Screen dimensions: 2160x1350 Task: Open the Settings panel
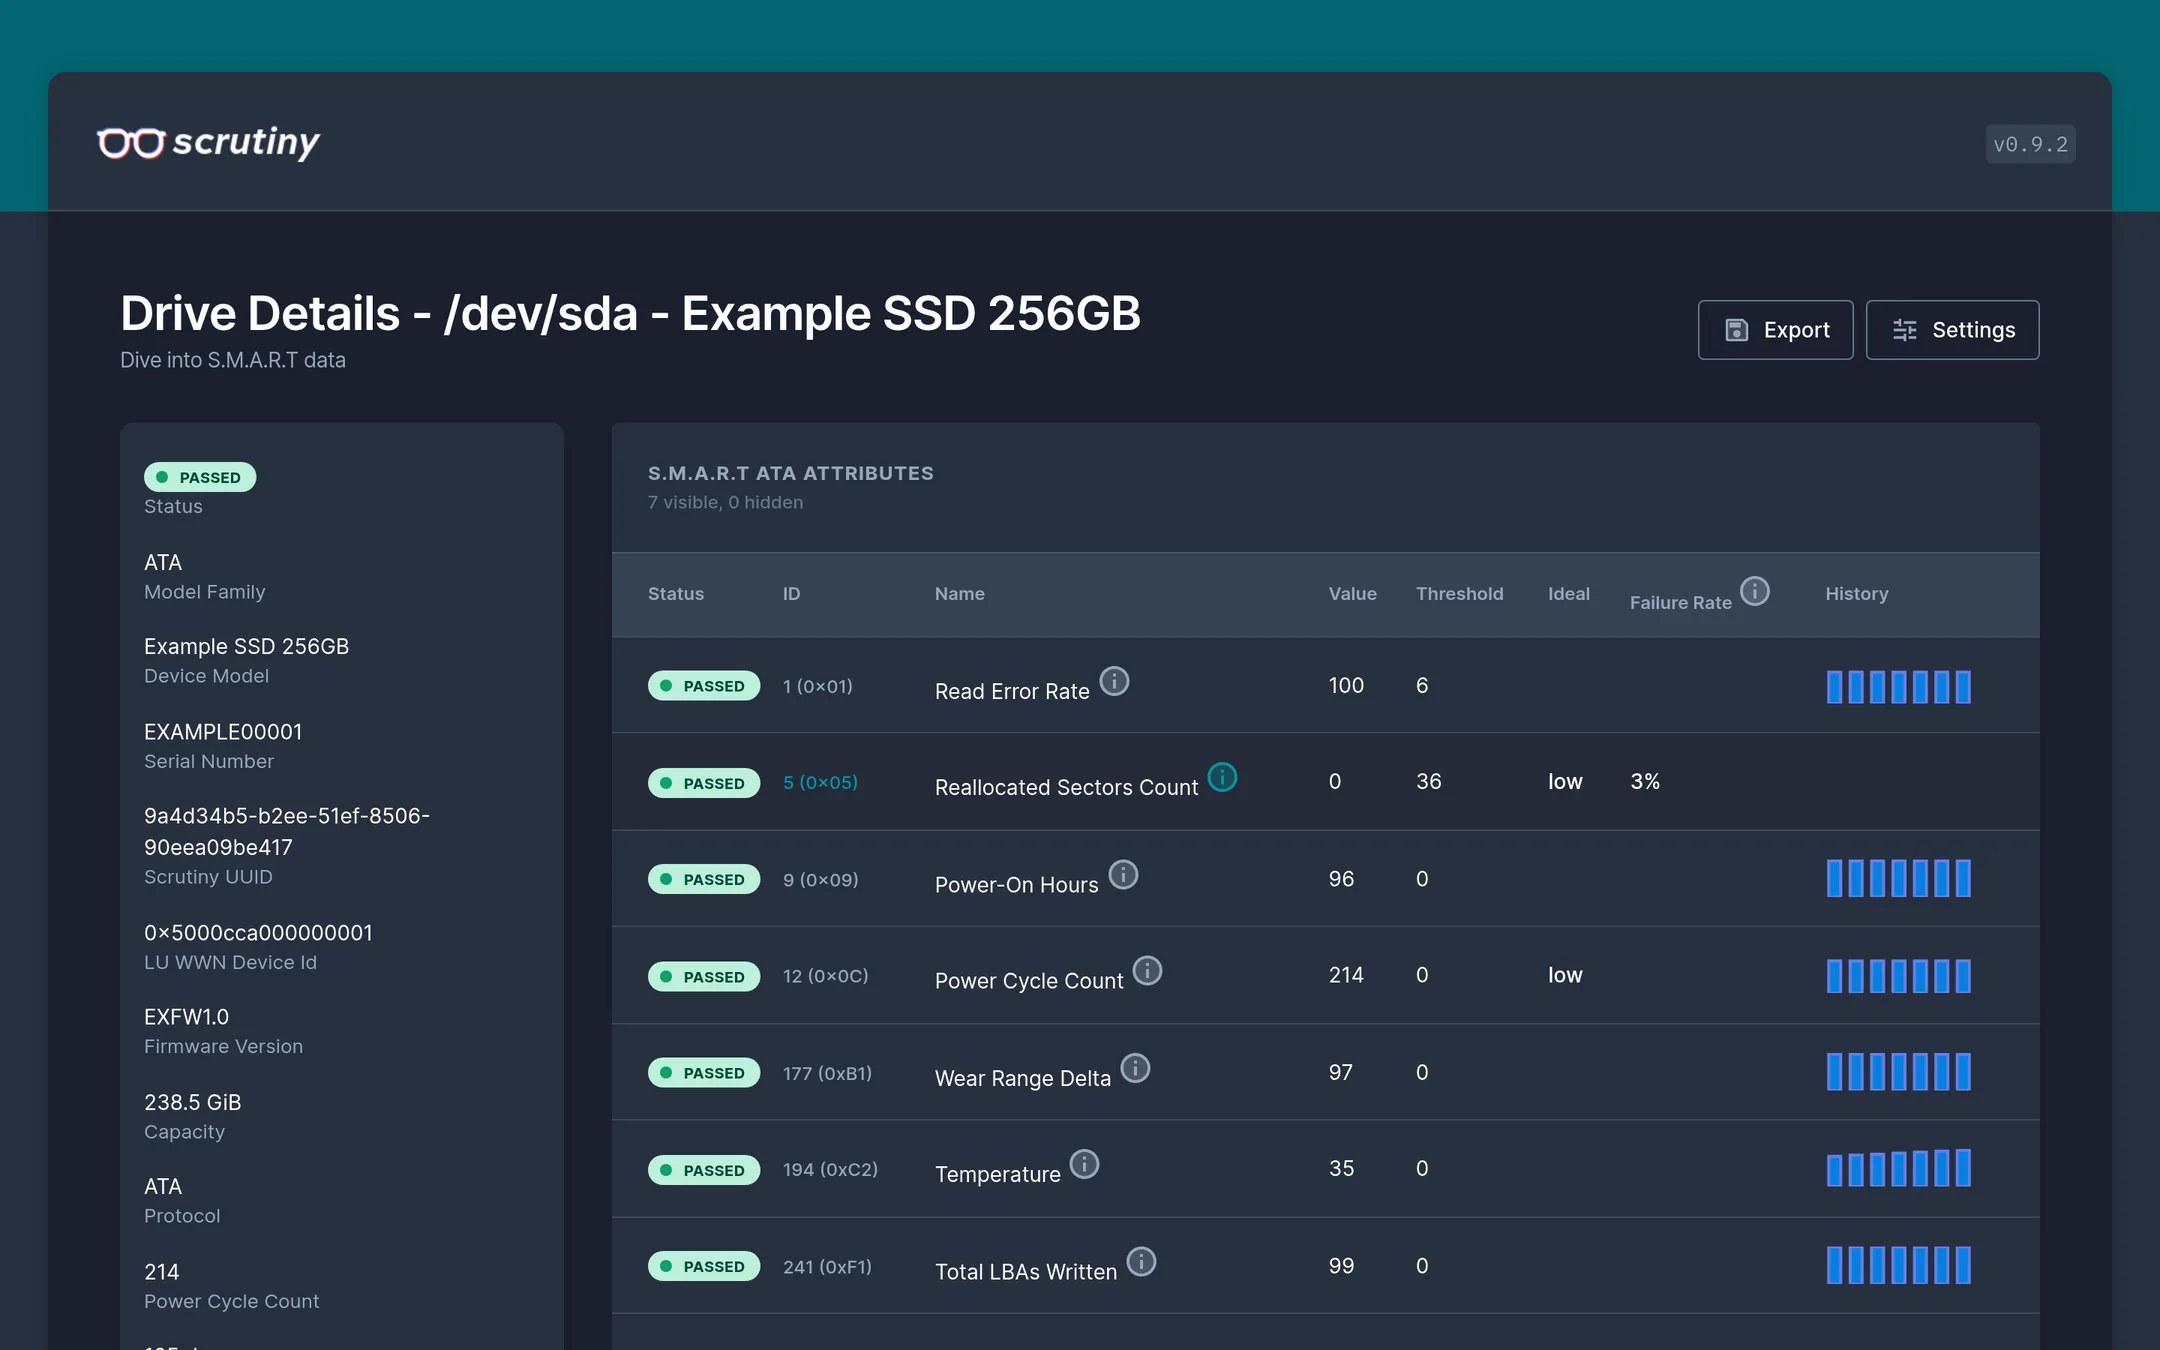[1952, 330]
